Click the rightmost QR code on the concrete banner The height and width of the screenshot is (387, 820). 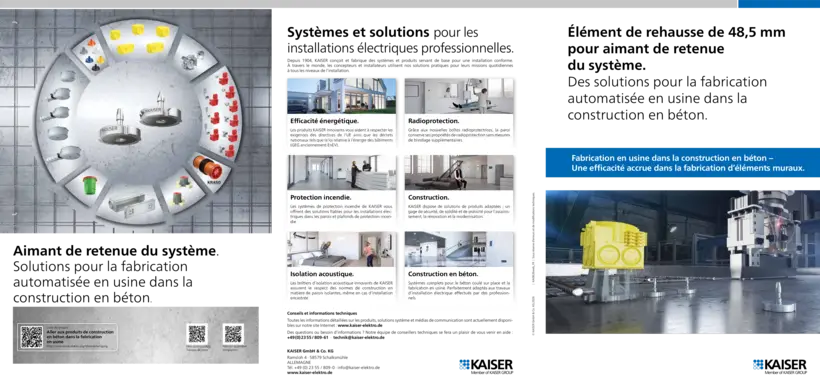(x=233, y=334)
